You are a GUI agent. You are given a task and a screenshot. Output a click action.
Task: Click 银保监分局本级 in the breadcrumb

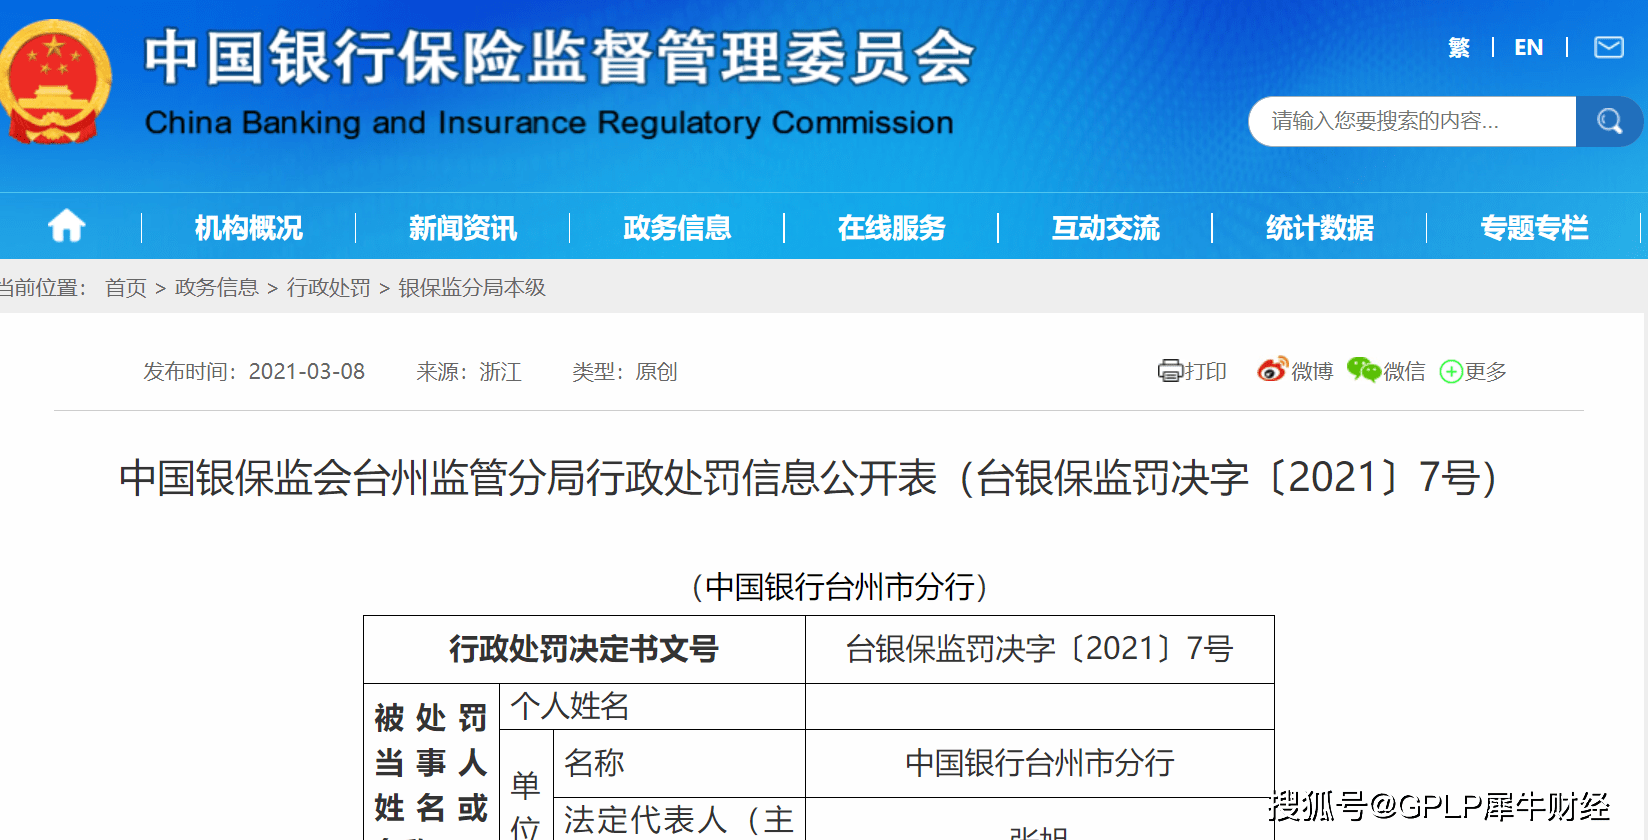[472, 288]
